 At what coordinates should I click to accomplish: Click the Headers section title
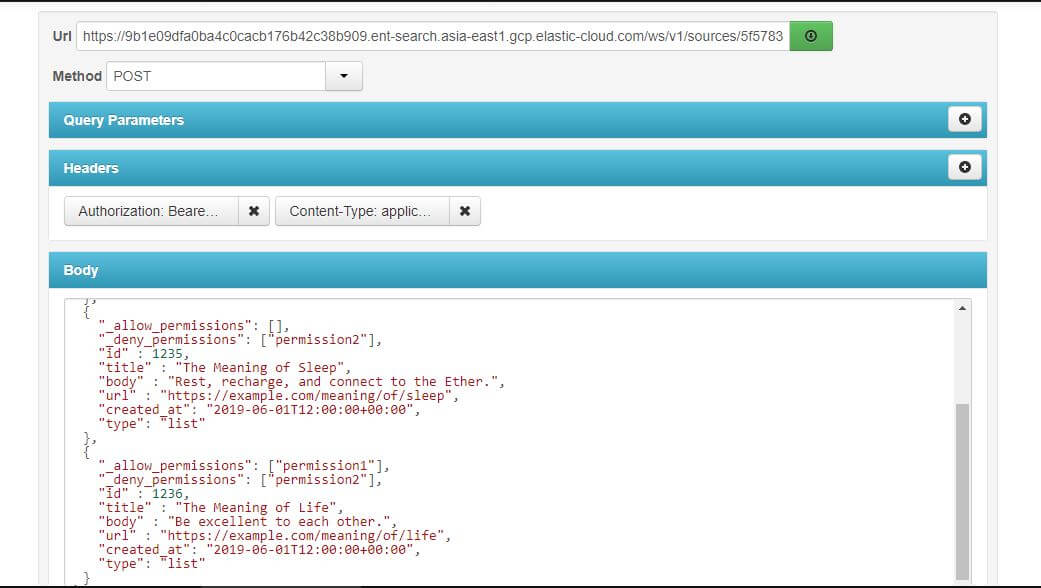[x=91, y=168]
